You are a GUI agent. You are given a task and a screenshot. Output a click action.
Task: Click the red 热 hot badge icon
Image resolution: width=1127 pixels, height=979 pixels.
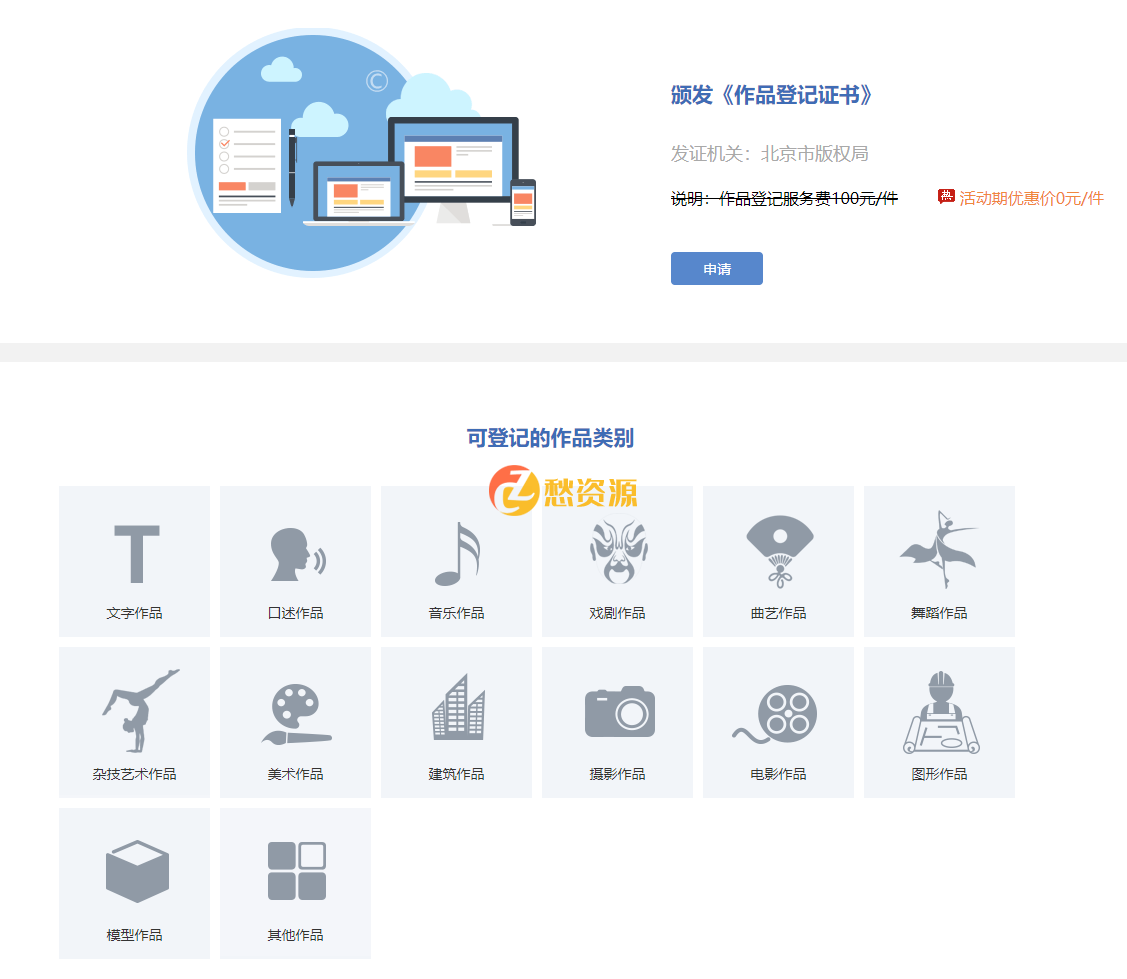945,196
